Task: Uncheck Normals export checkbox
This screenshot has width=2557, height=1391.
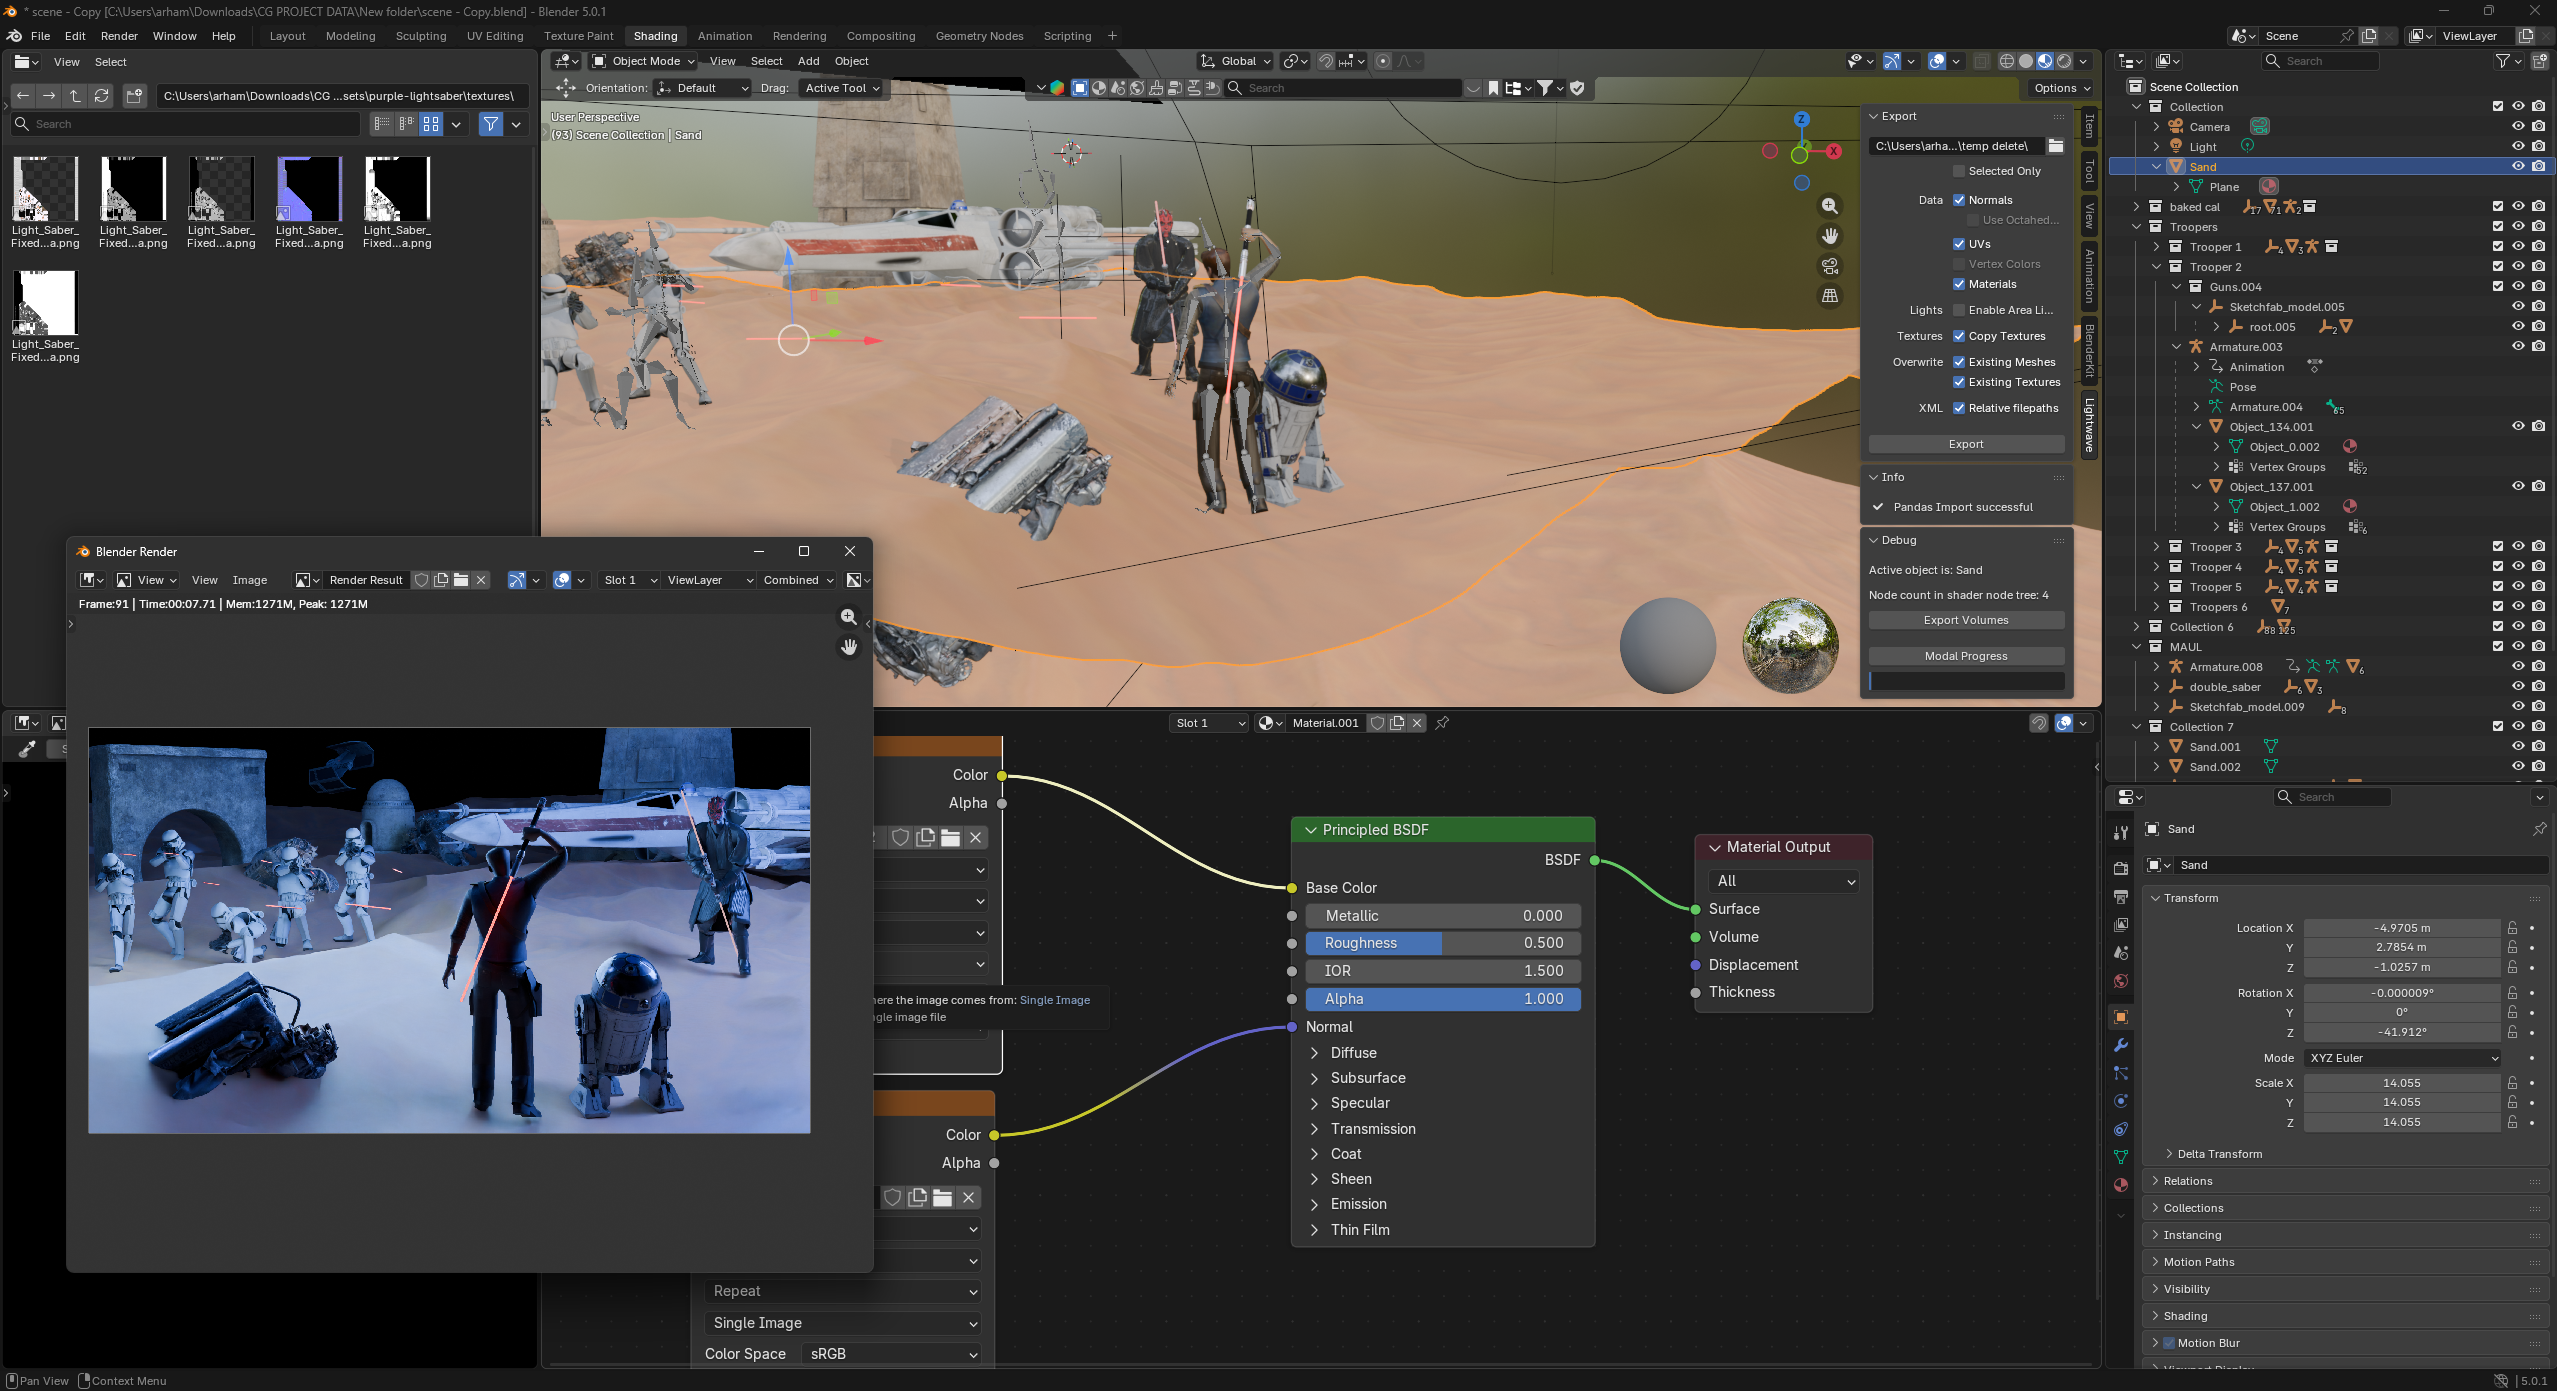Action: [1959, 200]
